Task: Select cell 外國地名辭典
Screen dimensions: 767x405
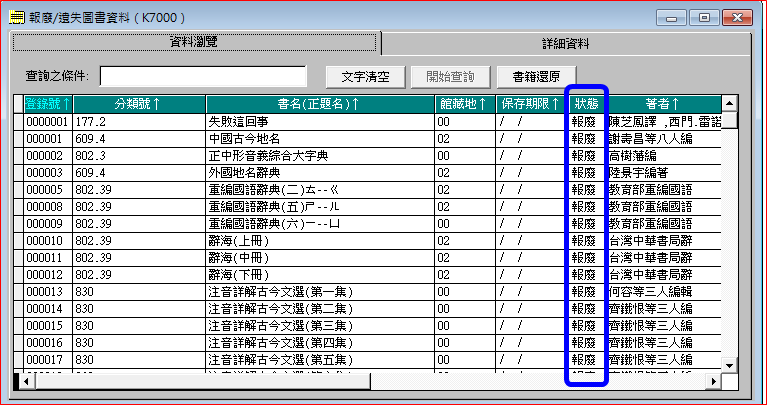Action: [x=320, y=173]
